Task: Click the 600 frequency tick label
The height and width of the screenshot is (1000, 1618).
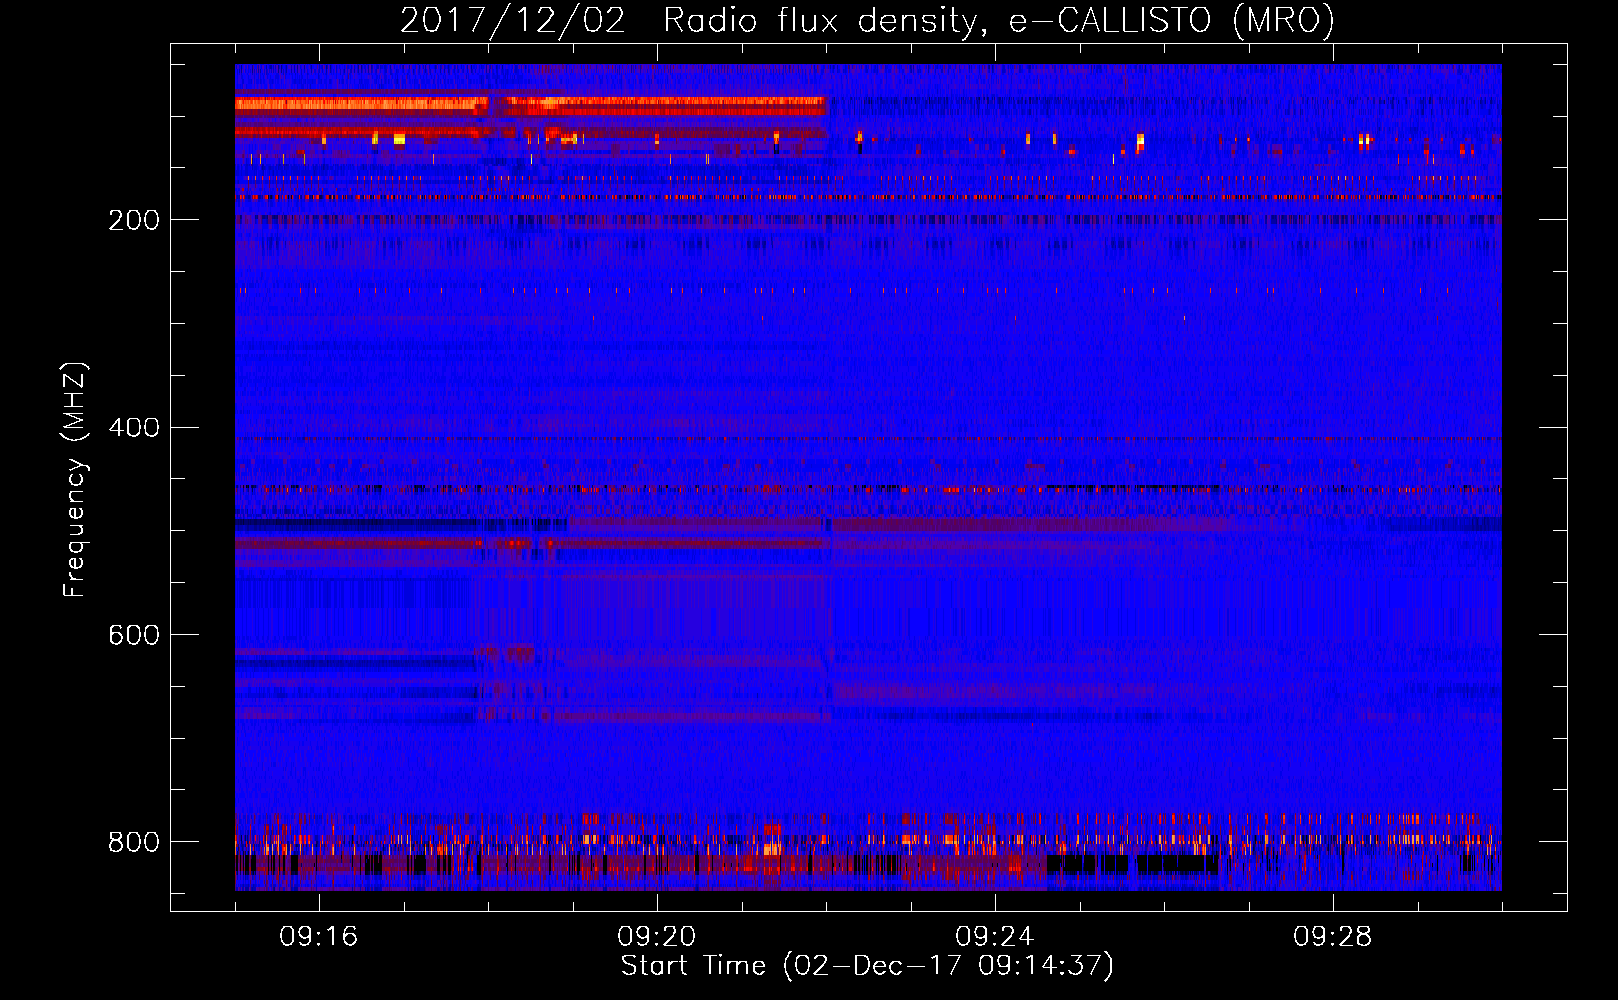Action: [133, 635]
